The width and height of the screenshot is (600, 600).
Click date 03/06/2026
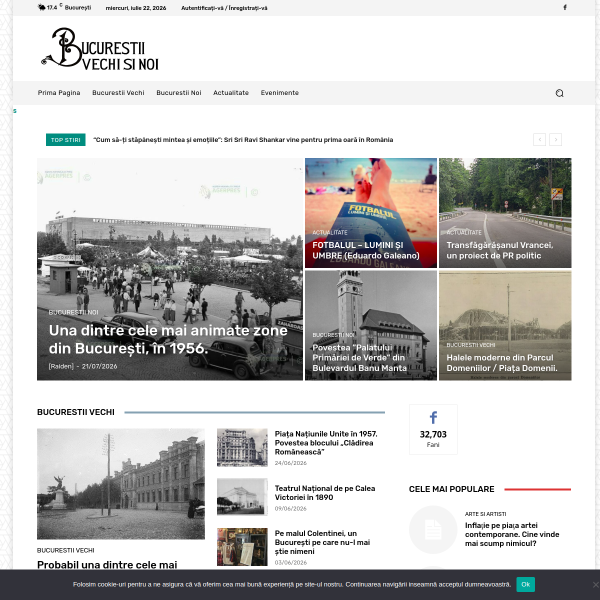291,562
